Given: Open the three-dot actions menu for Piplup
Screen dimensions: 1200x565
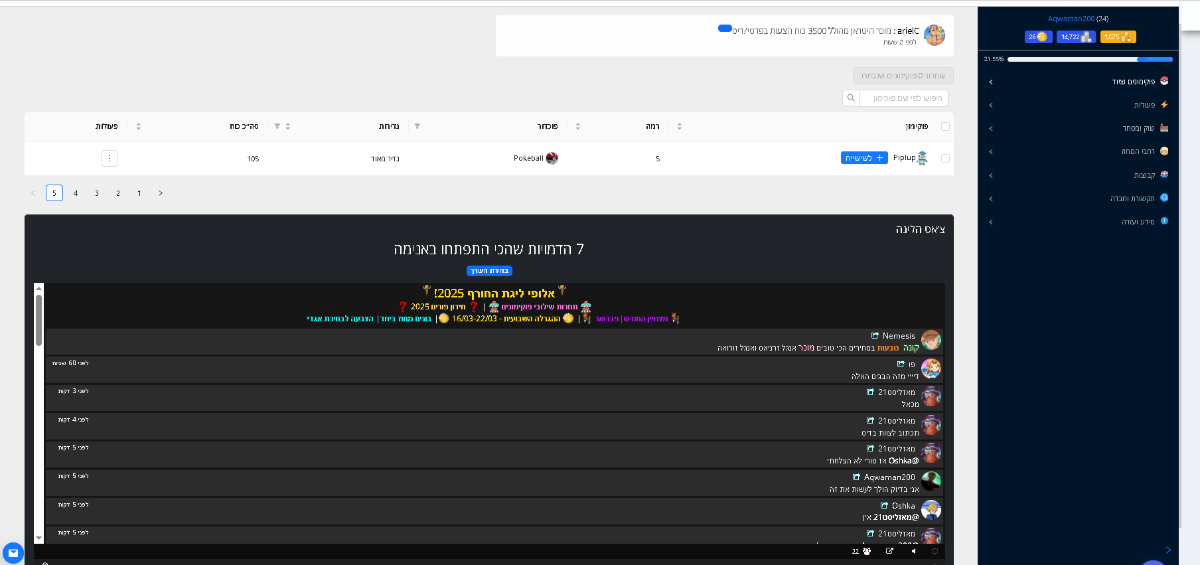Looking at the screenshot, I should 110,158.
